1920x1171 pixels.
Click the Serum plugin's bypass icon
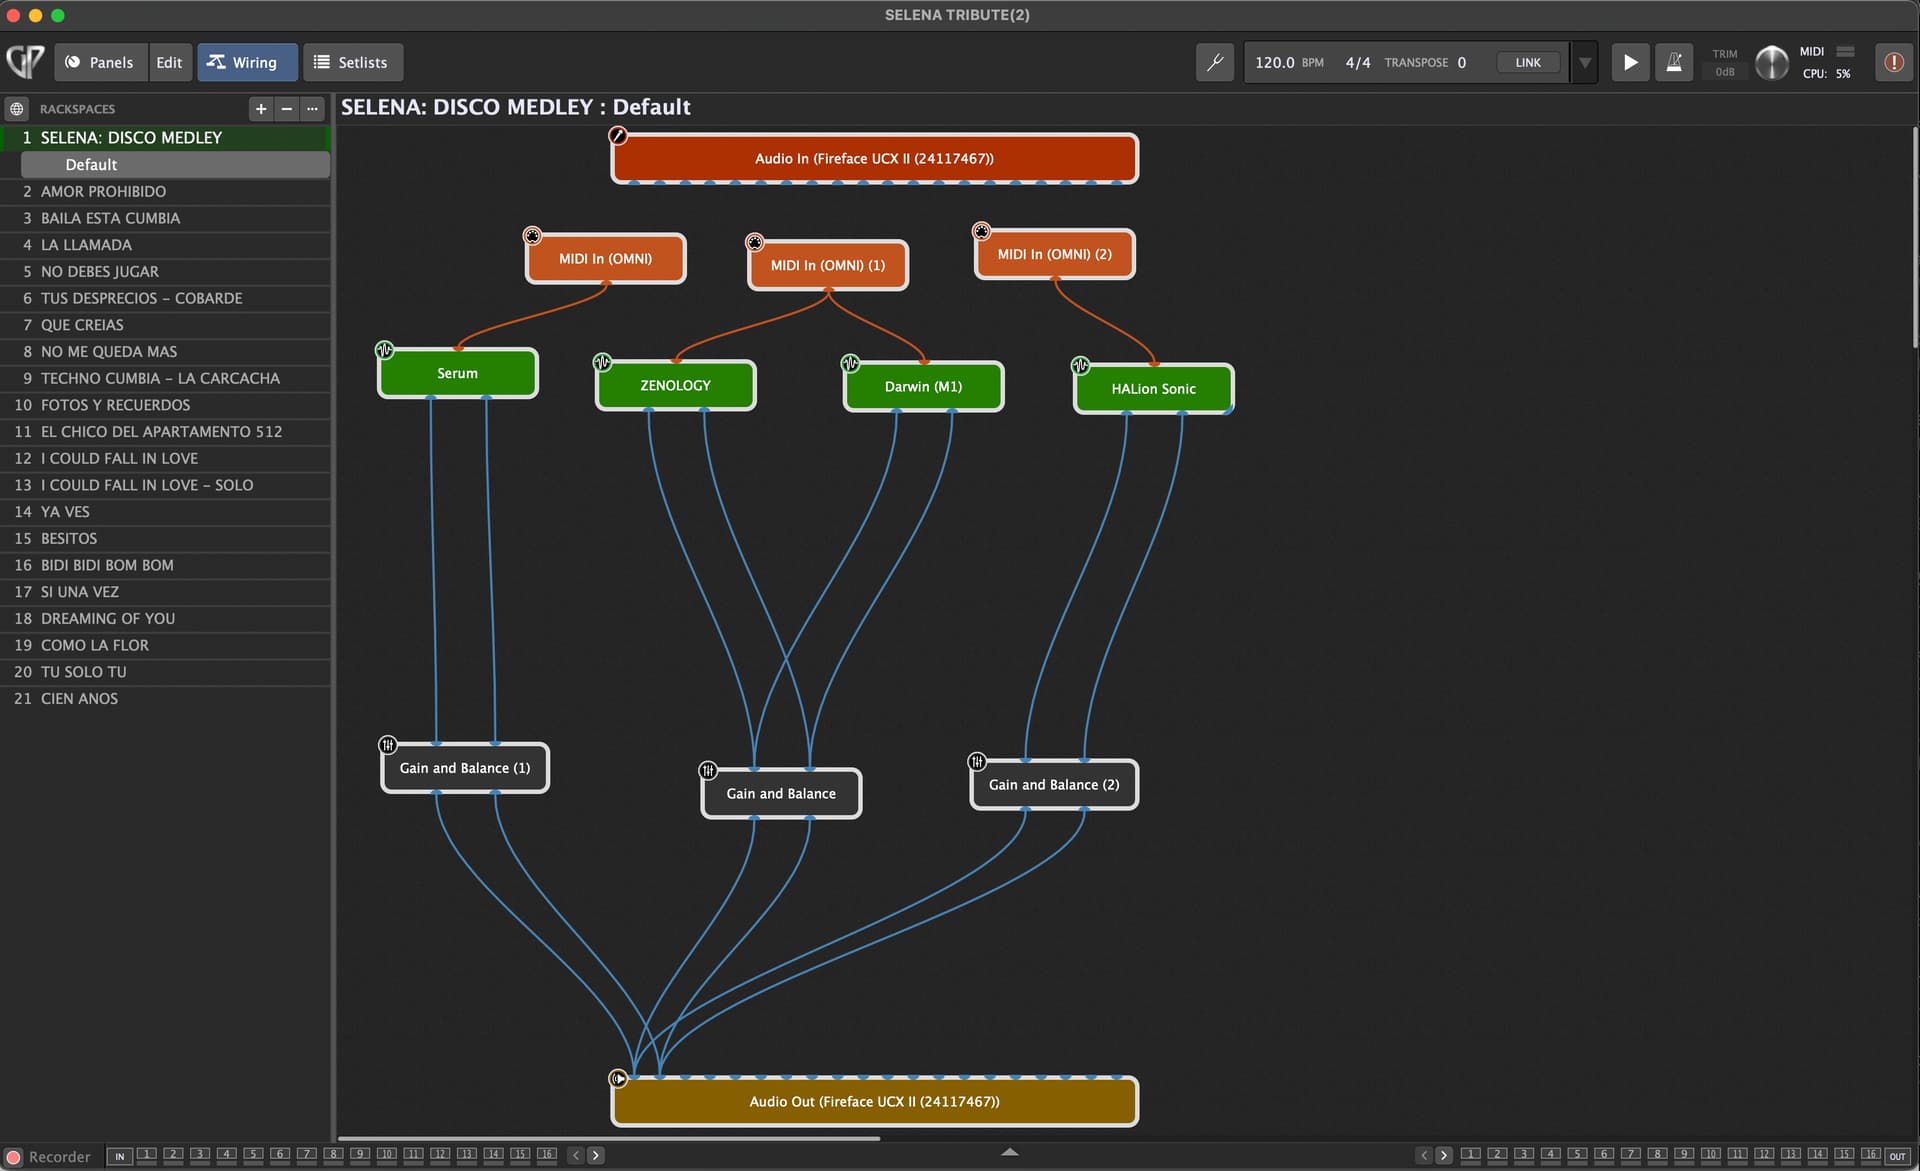pyautogui.click(x=384, y=350)
